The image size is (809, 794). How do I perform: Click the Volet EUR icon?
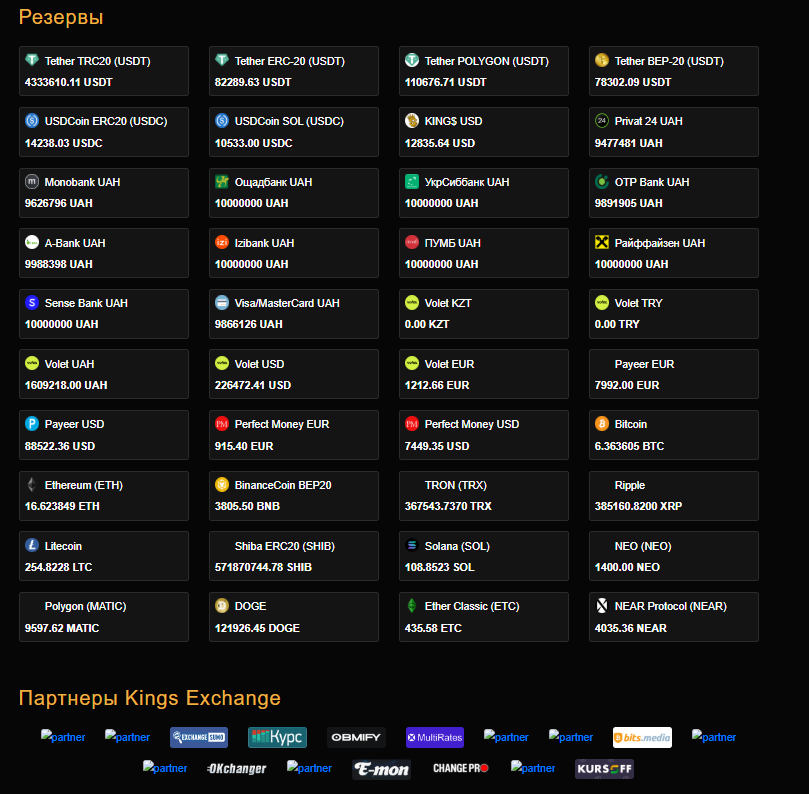(x=412, y=363)
